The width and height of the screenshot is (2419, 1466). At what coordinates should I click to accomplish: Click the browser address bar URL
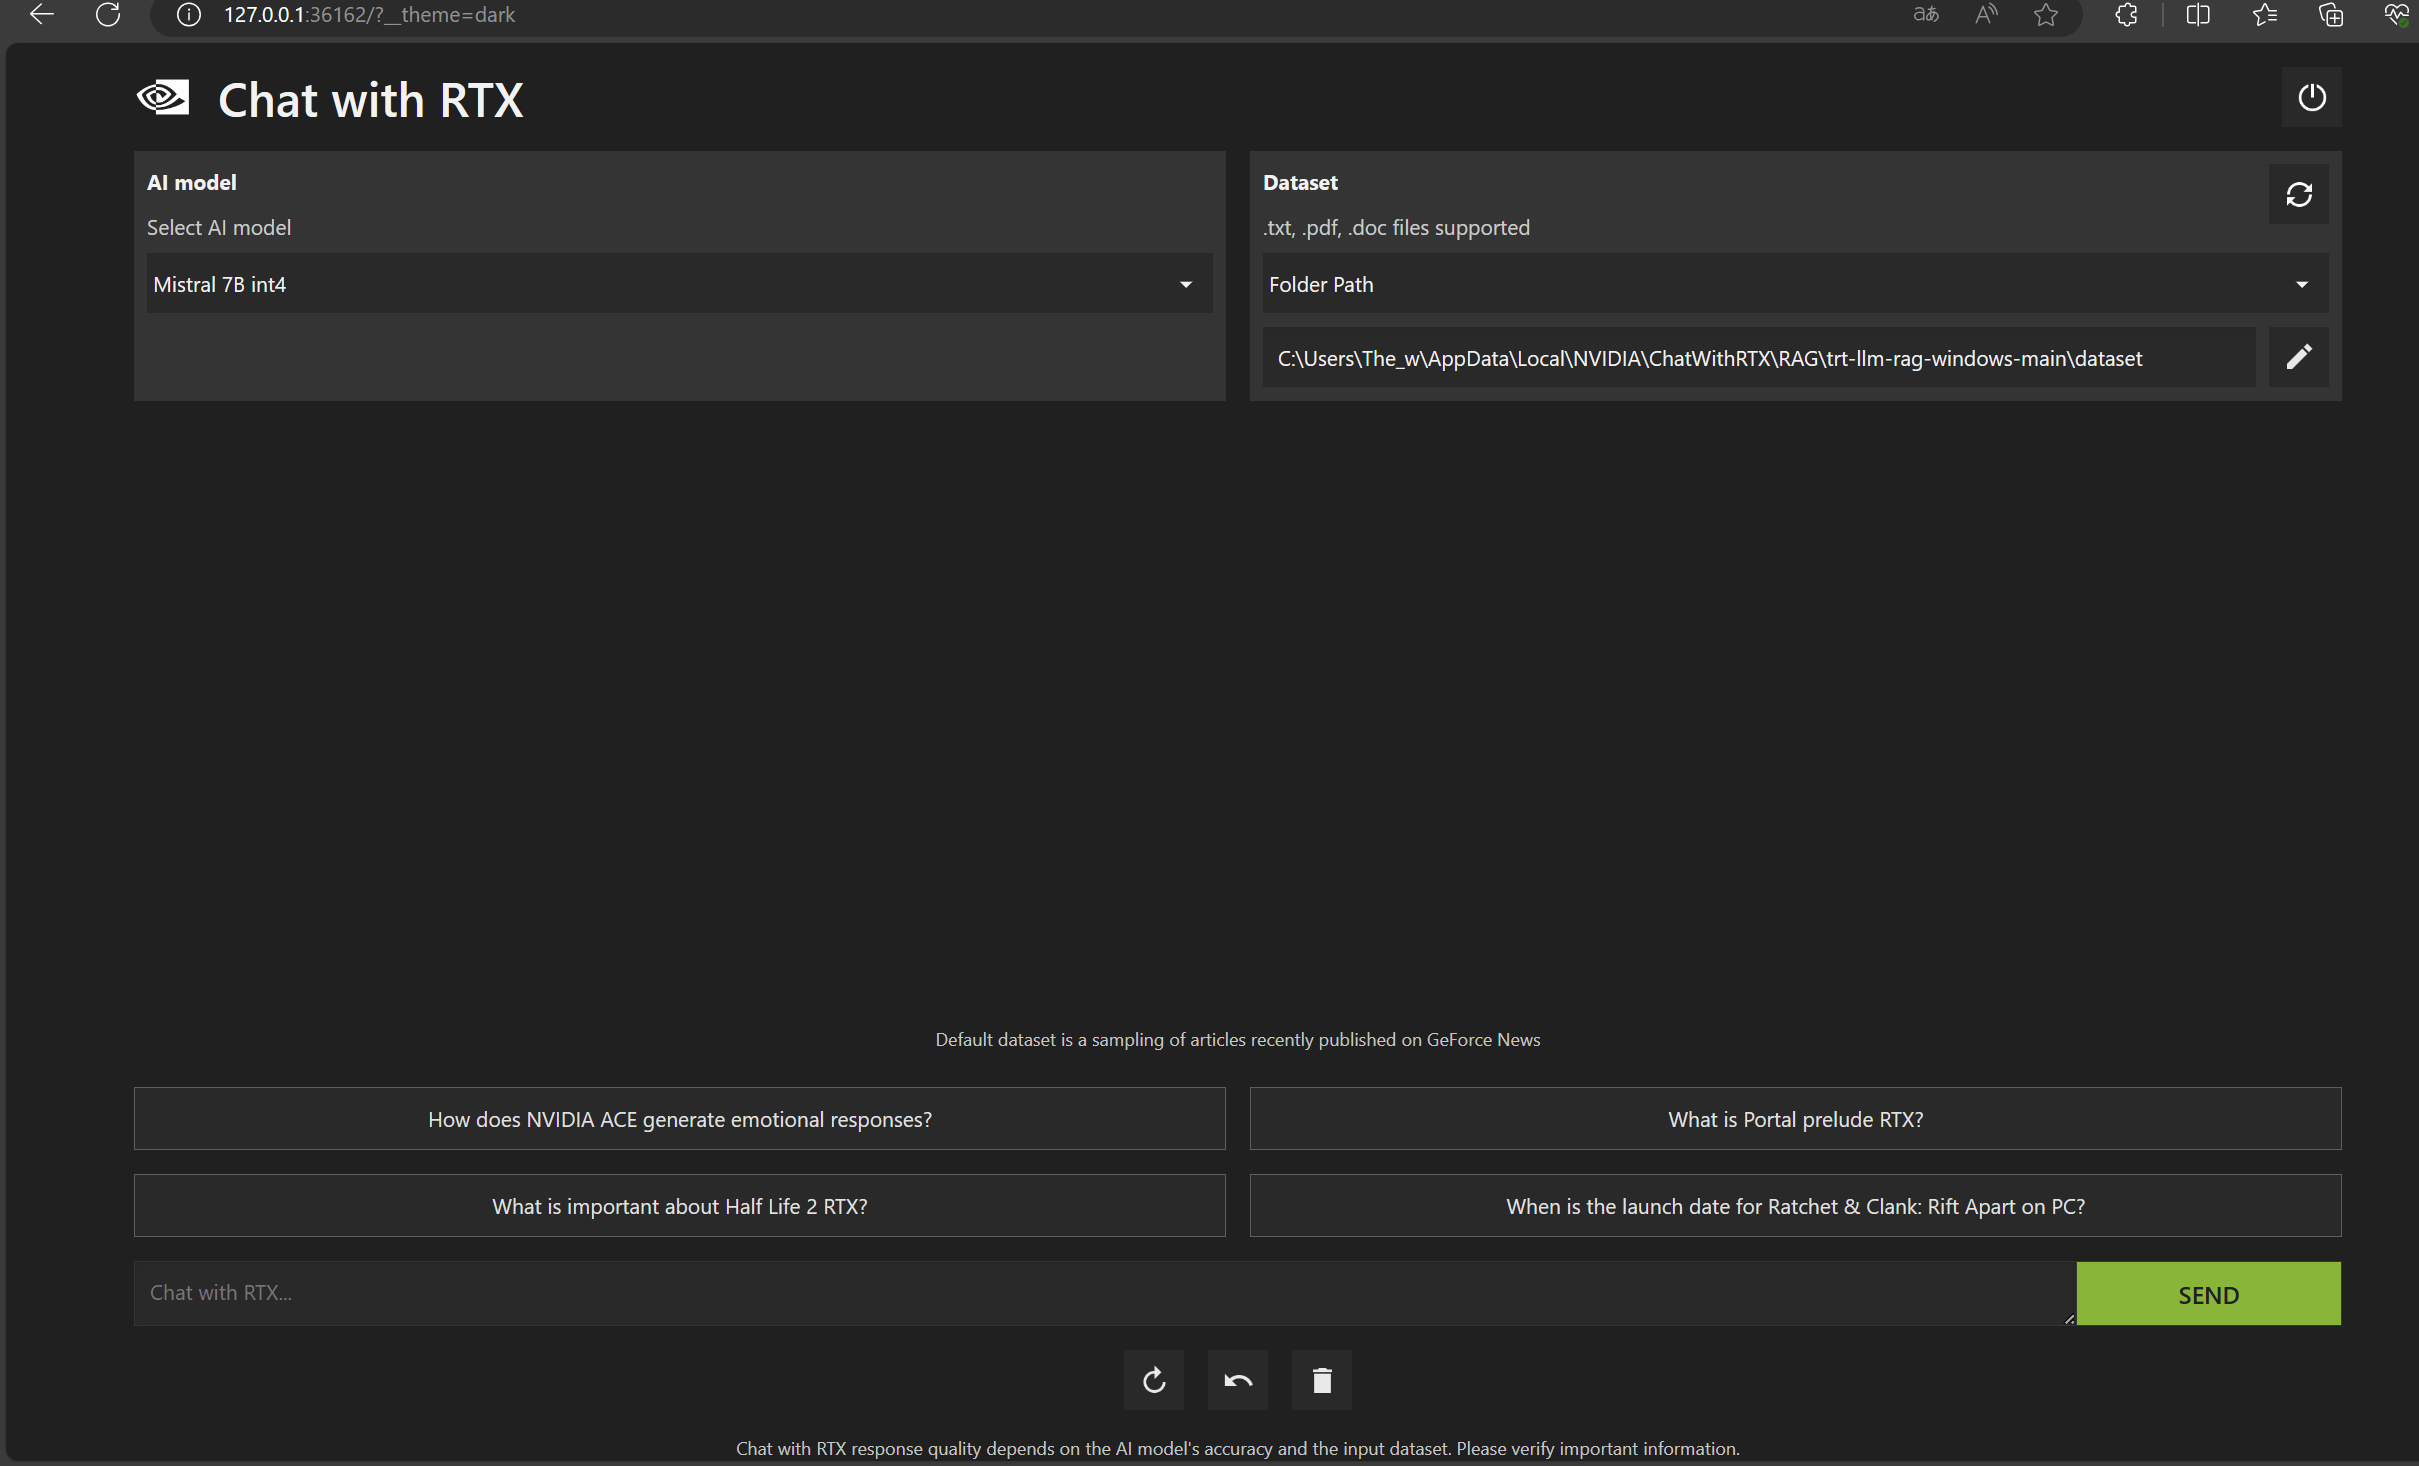[x=369, y=15]
